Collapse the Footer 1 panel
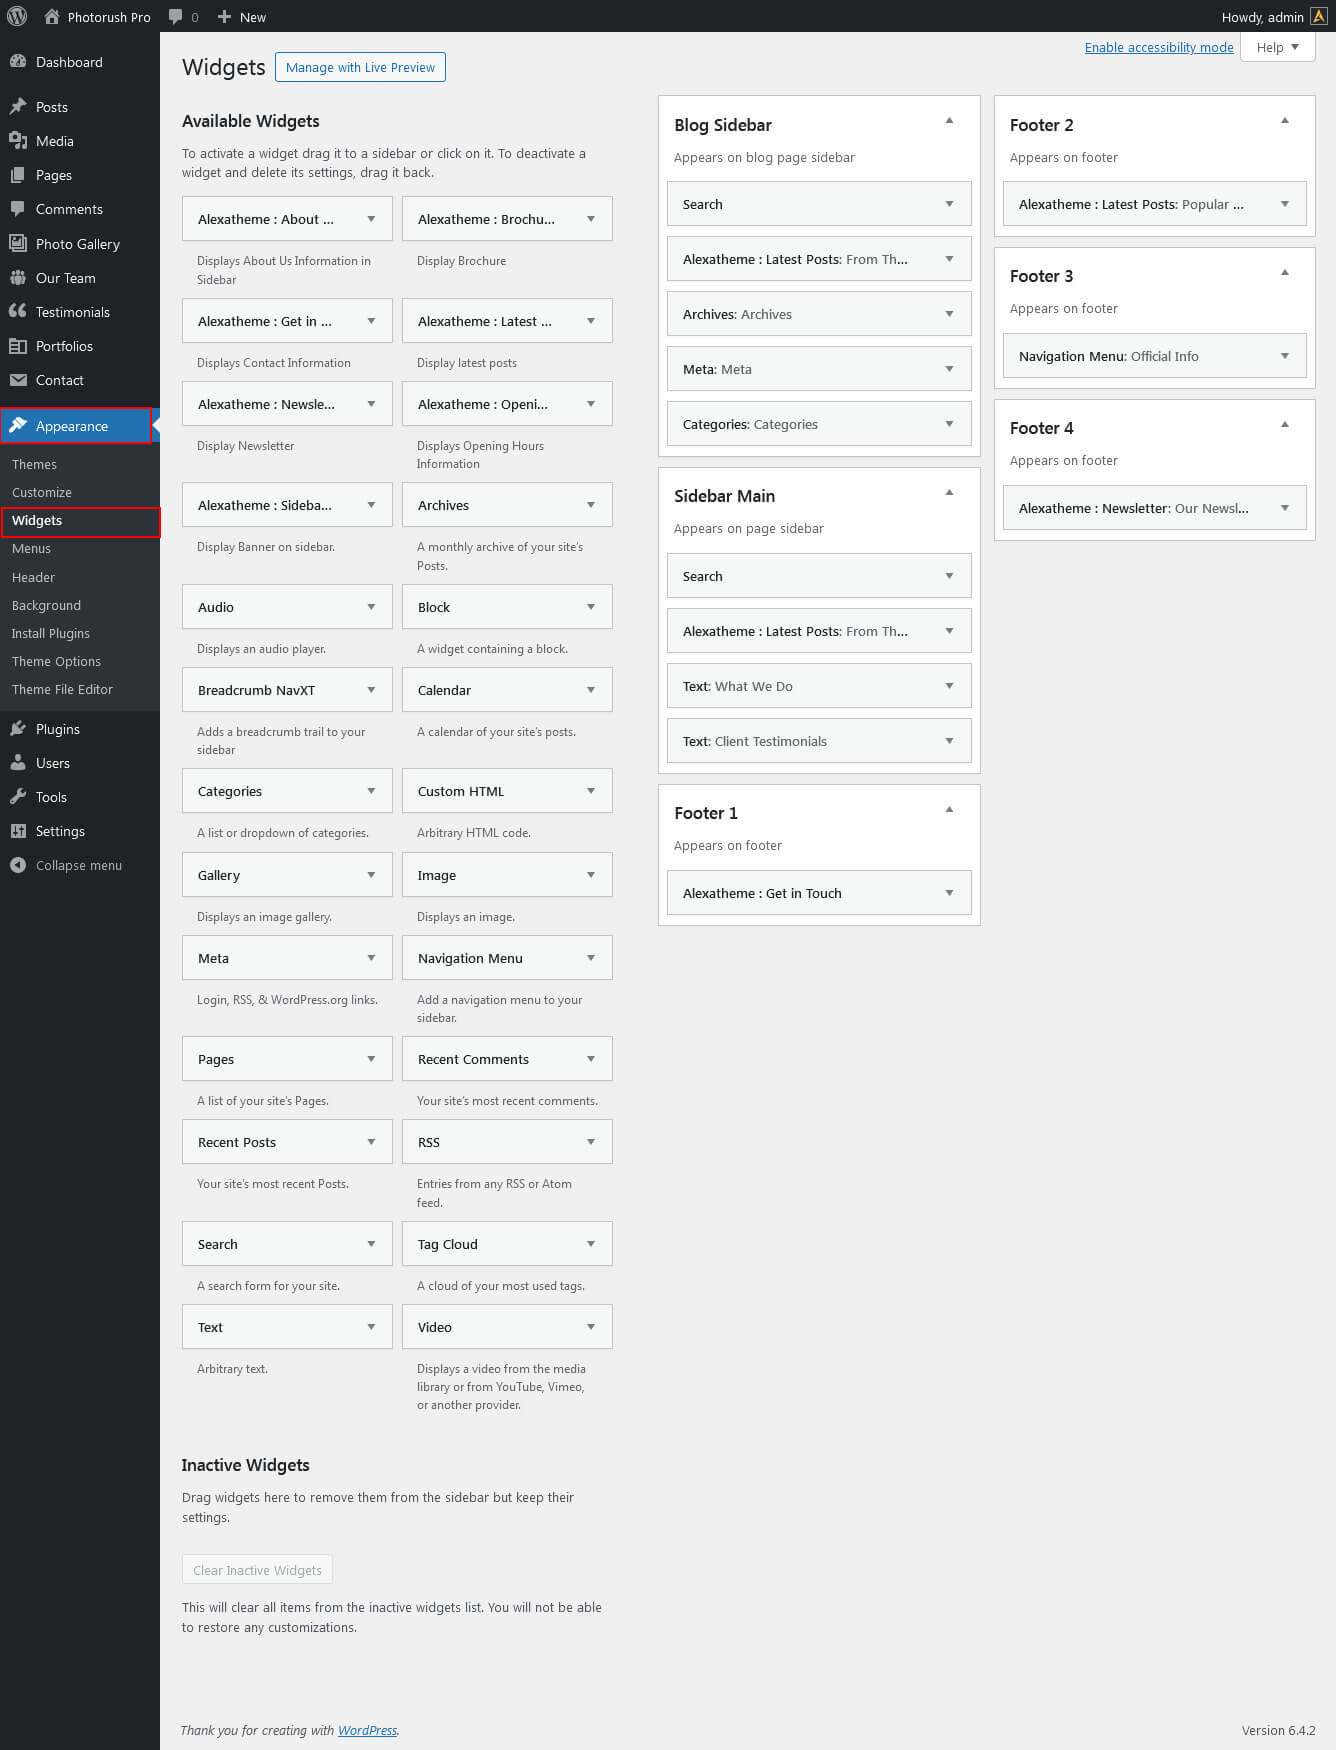 click(949, 809)
